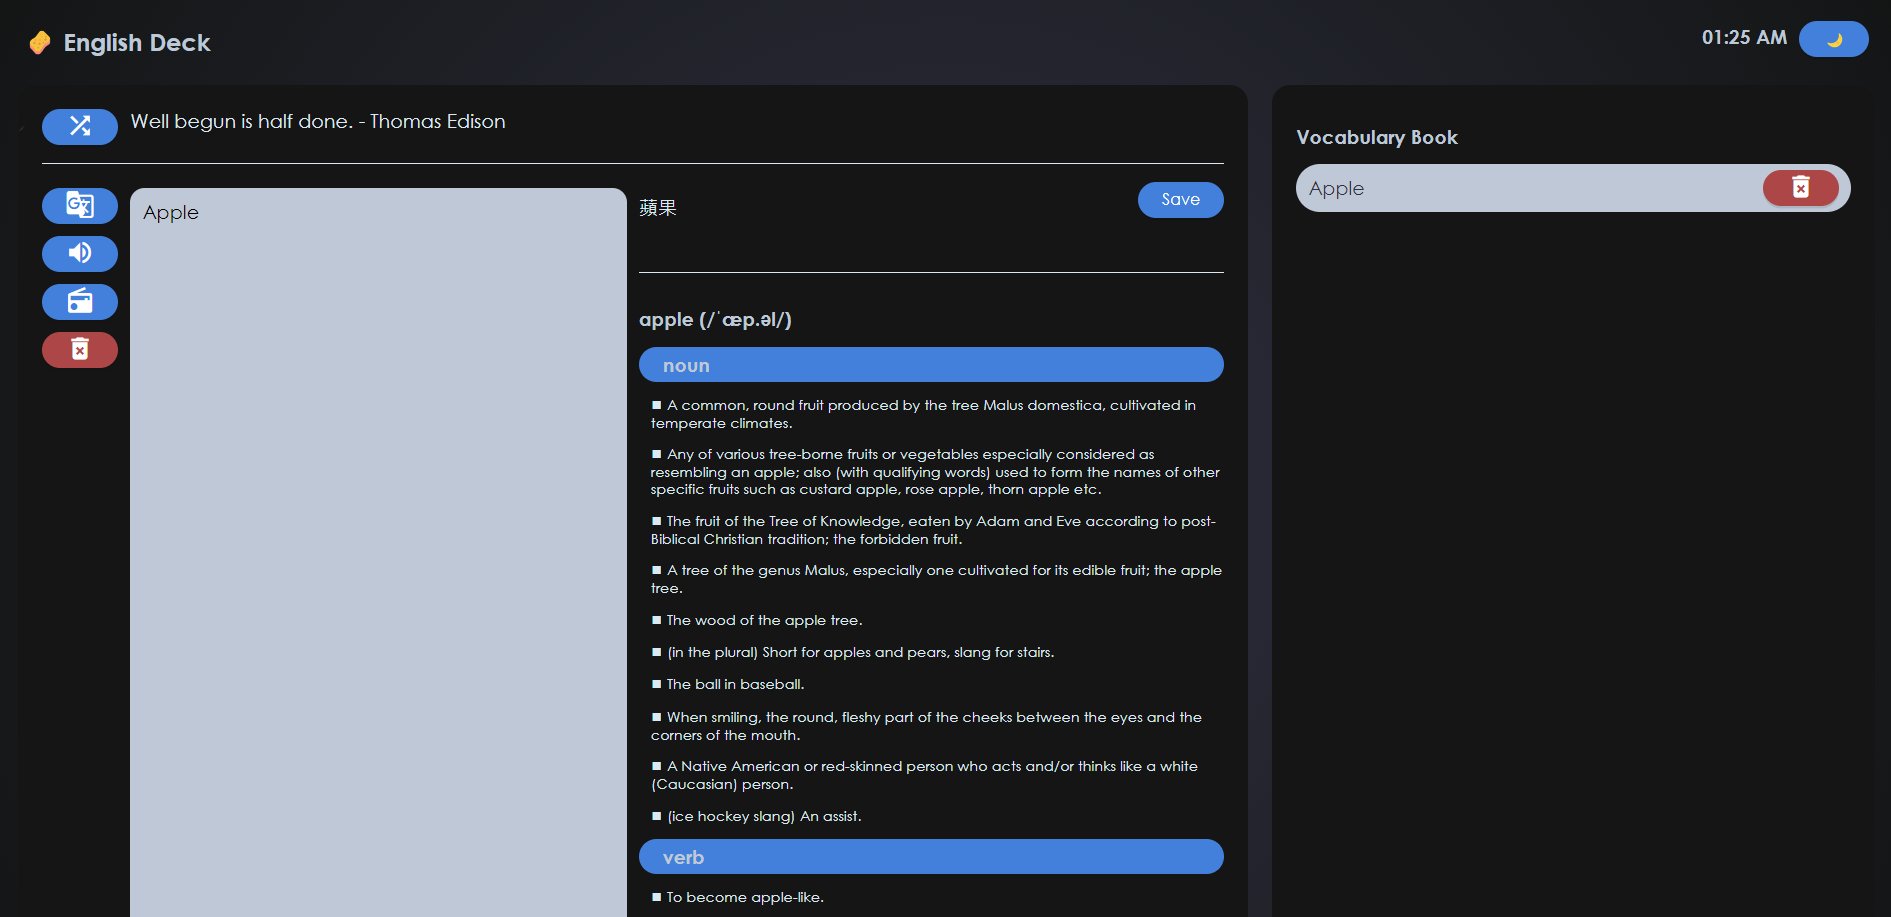Save the translated word
Viewport: 1891px width, 917px height.
[x=1180, y=200]
